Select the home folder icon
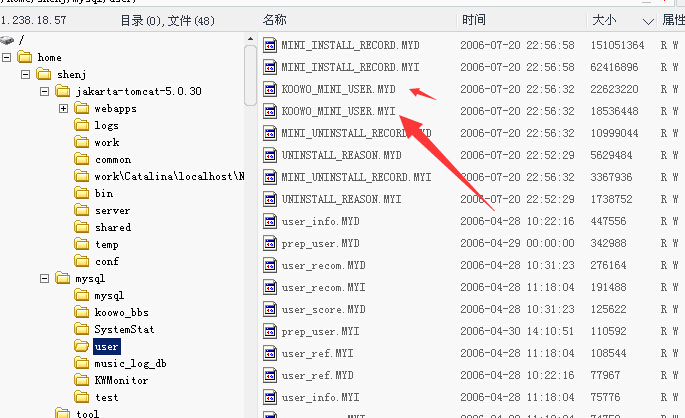 click(x=24, y=57)
